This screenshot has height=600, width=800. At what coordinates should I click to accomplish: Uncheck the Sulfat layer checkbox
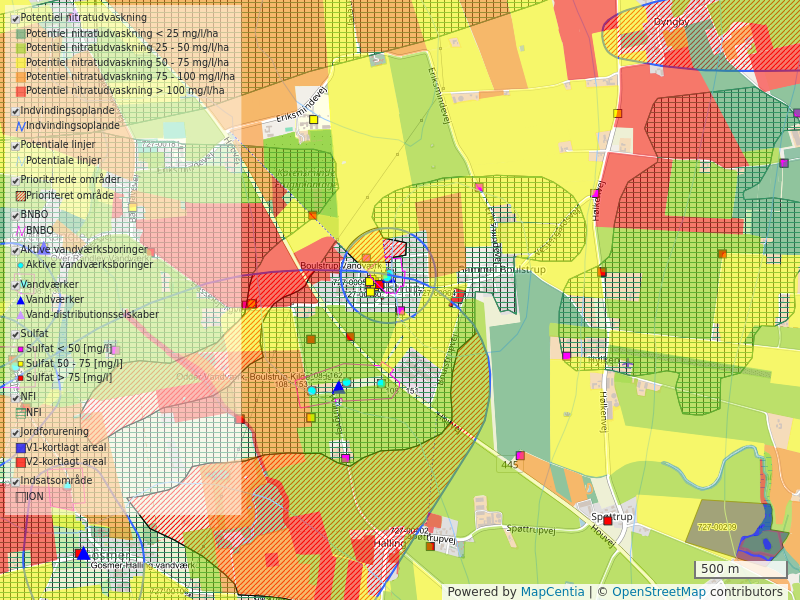pos(15,334)
